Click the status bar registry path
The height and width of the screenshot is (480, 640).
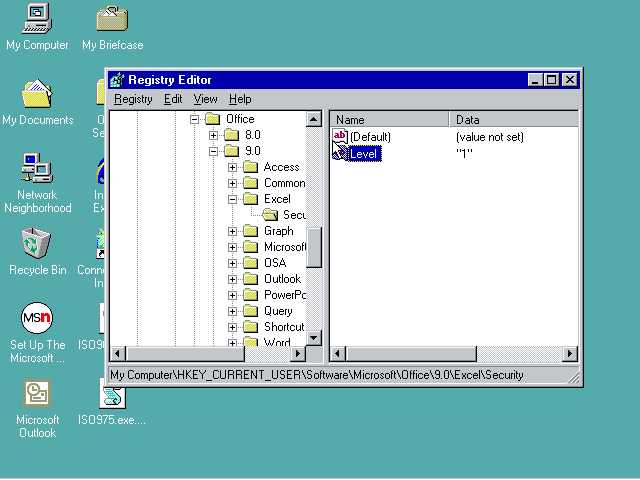pos(317,375)
